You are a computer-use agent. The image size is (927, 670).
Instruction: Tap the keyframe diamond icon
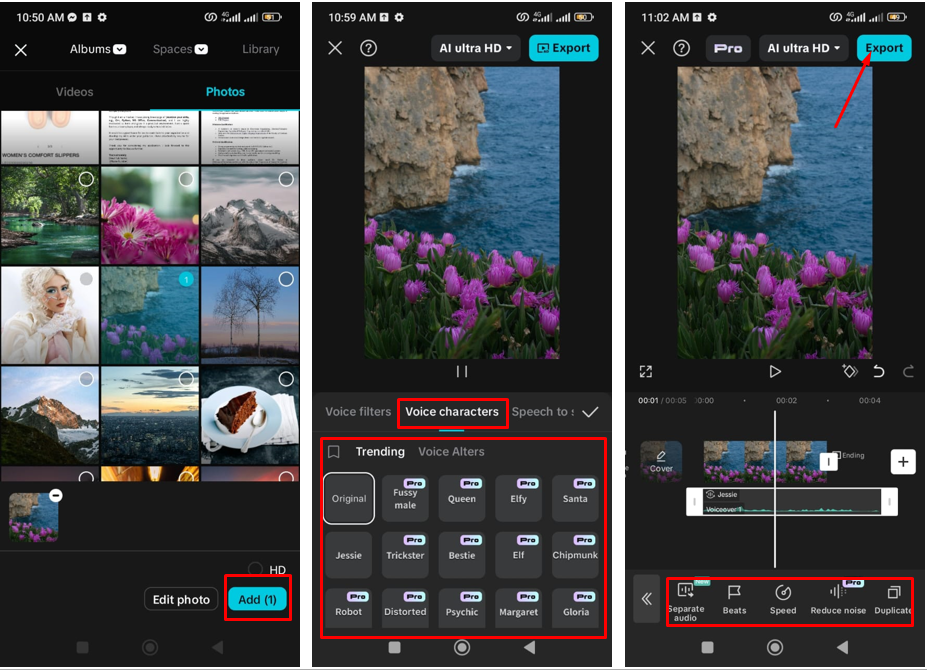tap(850, 371)
